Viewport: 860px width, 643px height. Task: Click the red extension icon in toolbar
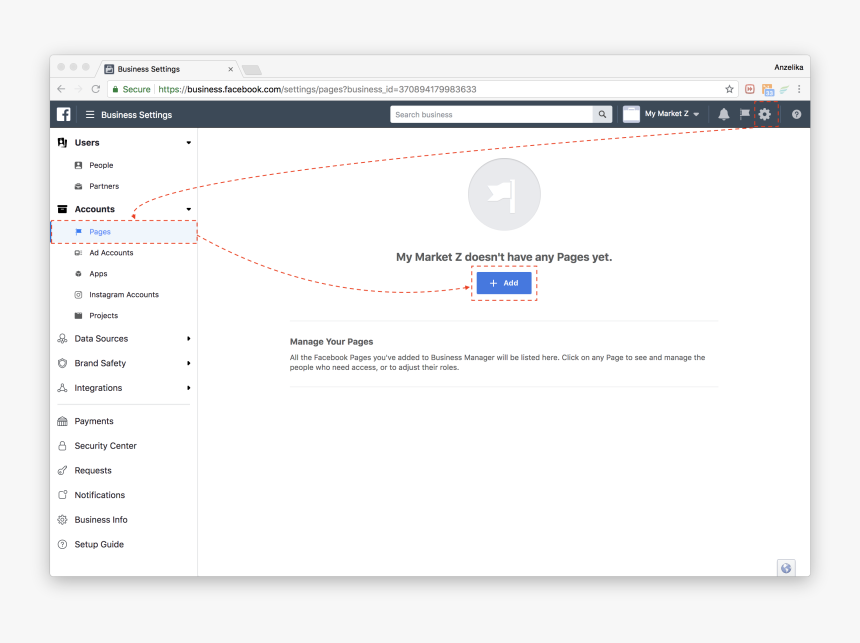click(750, 89)
